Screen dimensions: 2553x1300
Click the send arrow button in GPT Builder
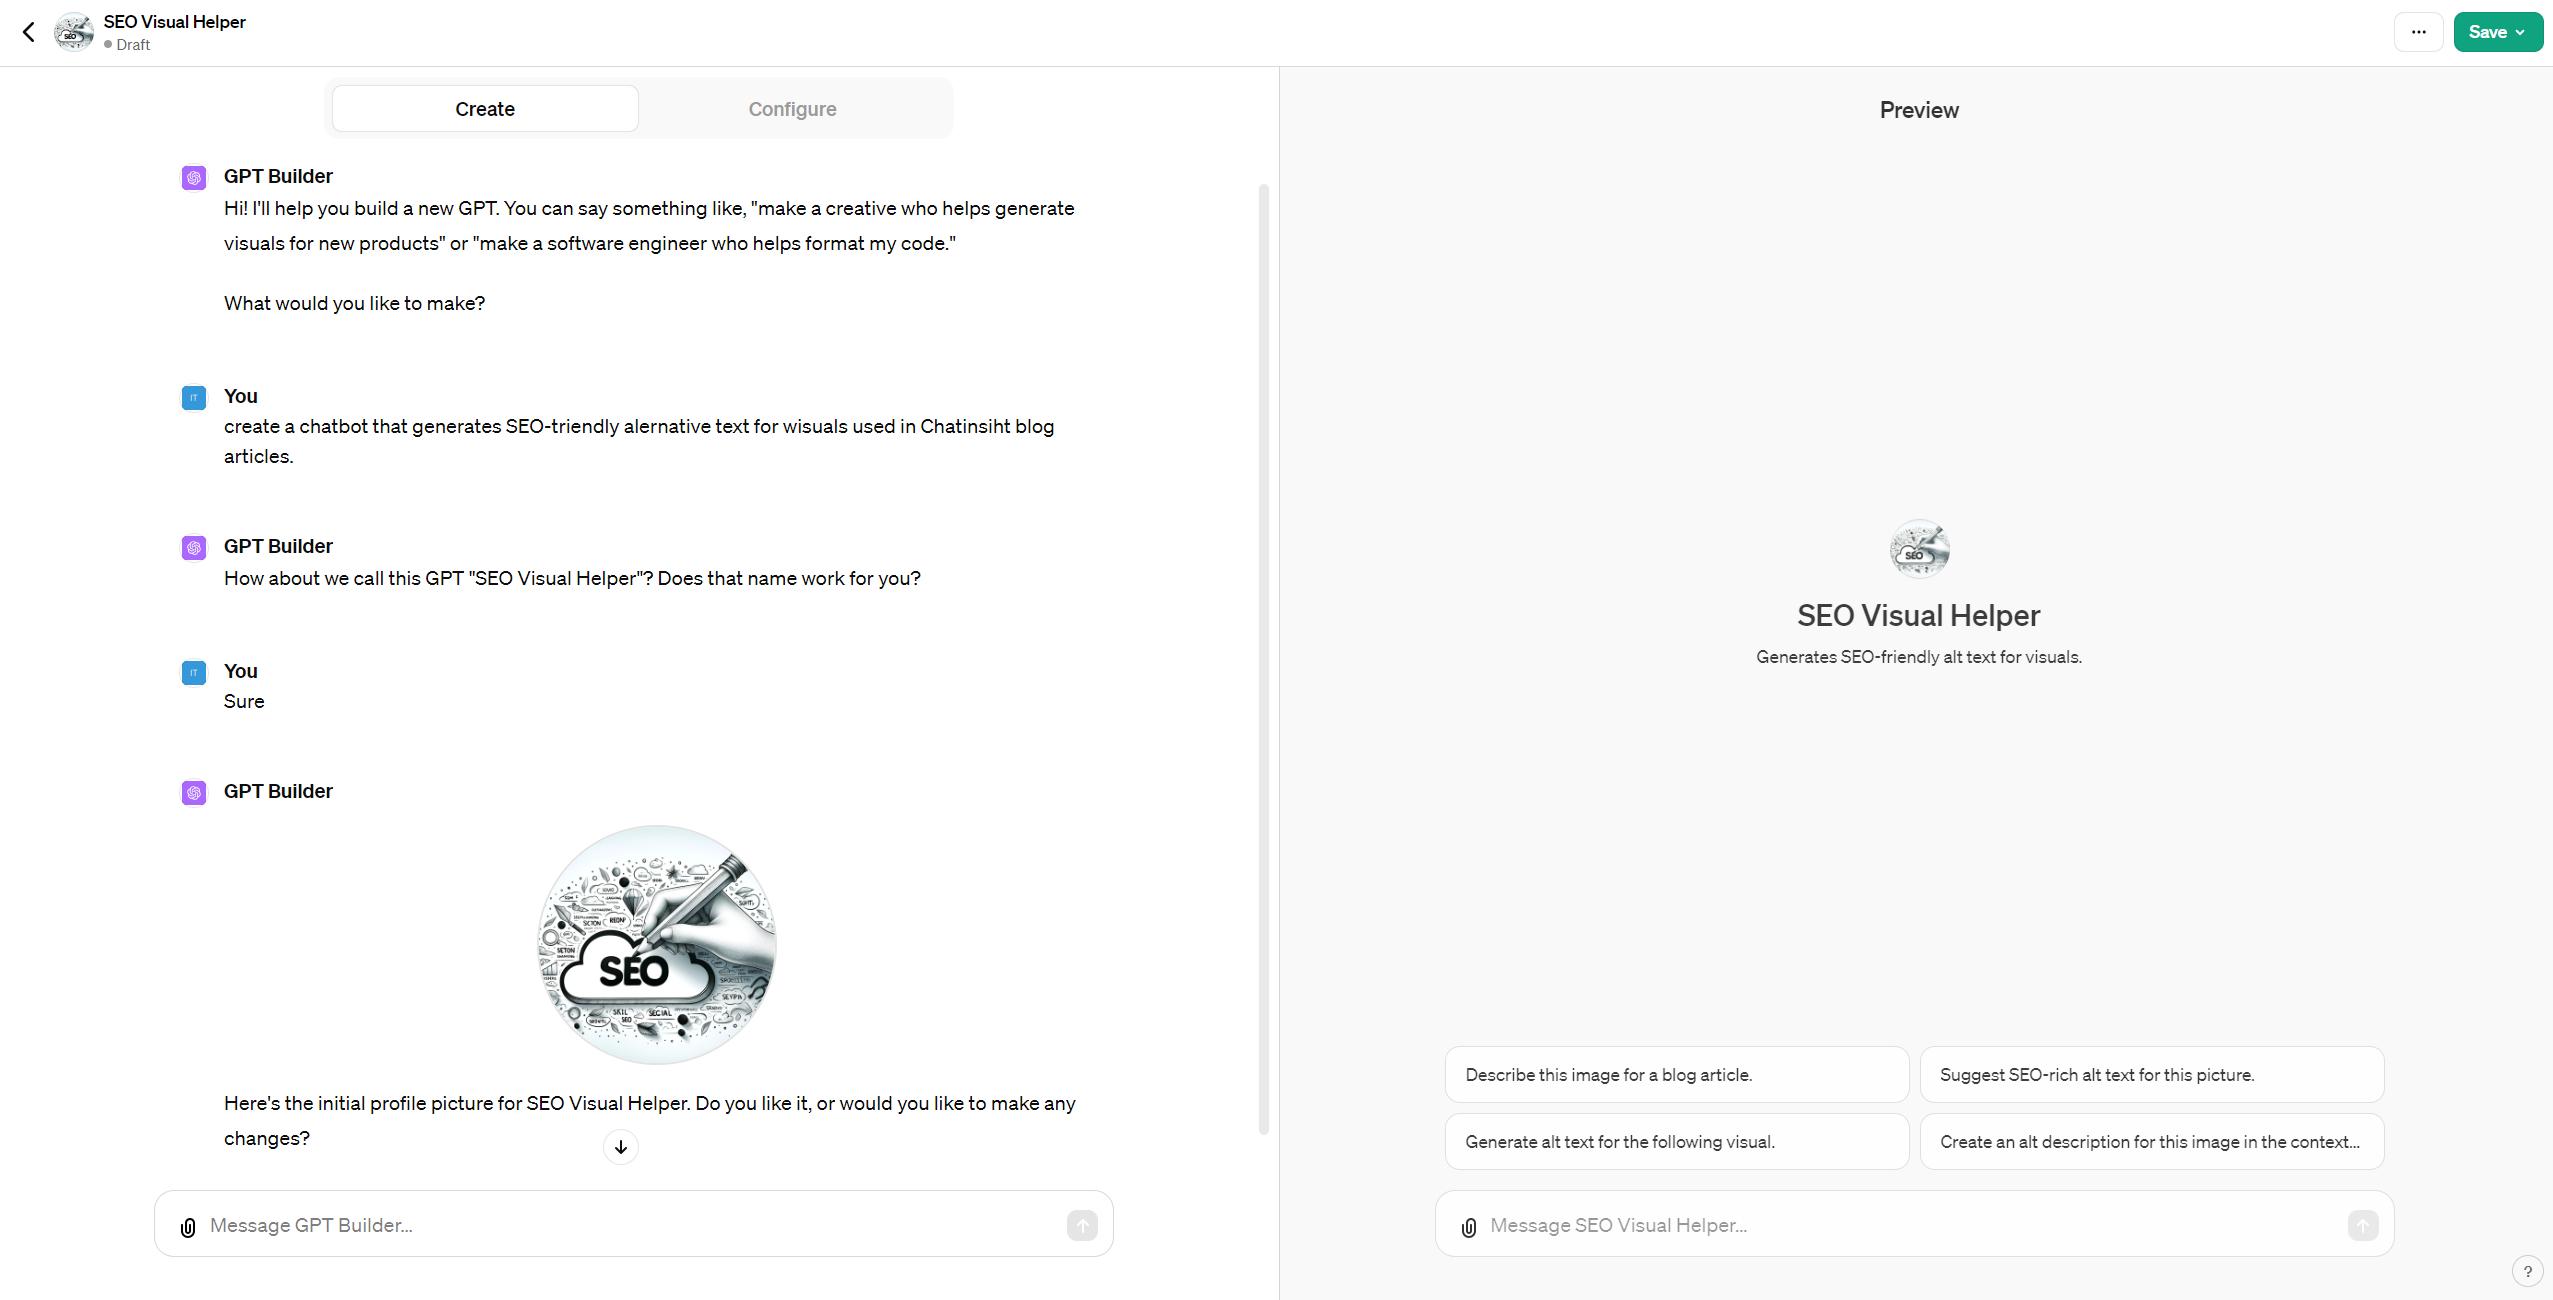1081,1225
